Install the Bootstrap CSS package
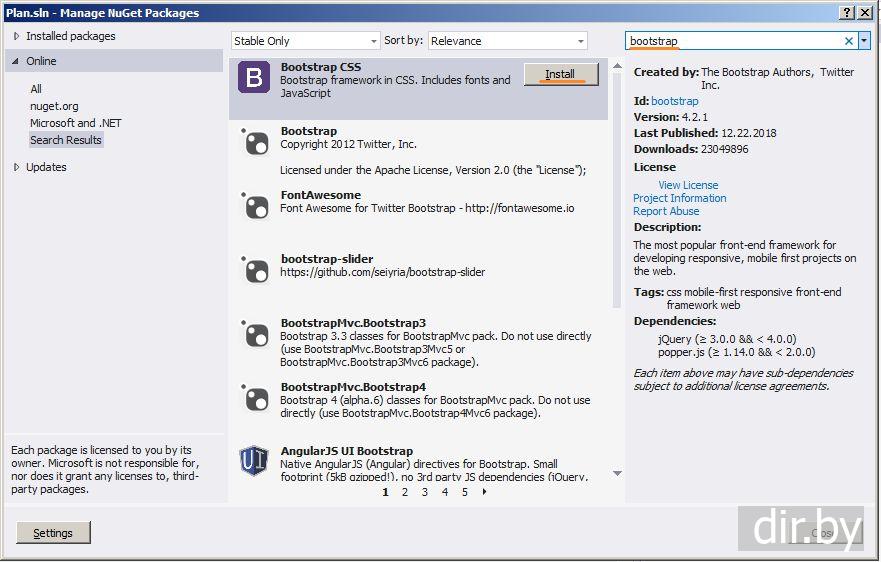The image size is (881, 562). pos(561,74)
